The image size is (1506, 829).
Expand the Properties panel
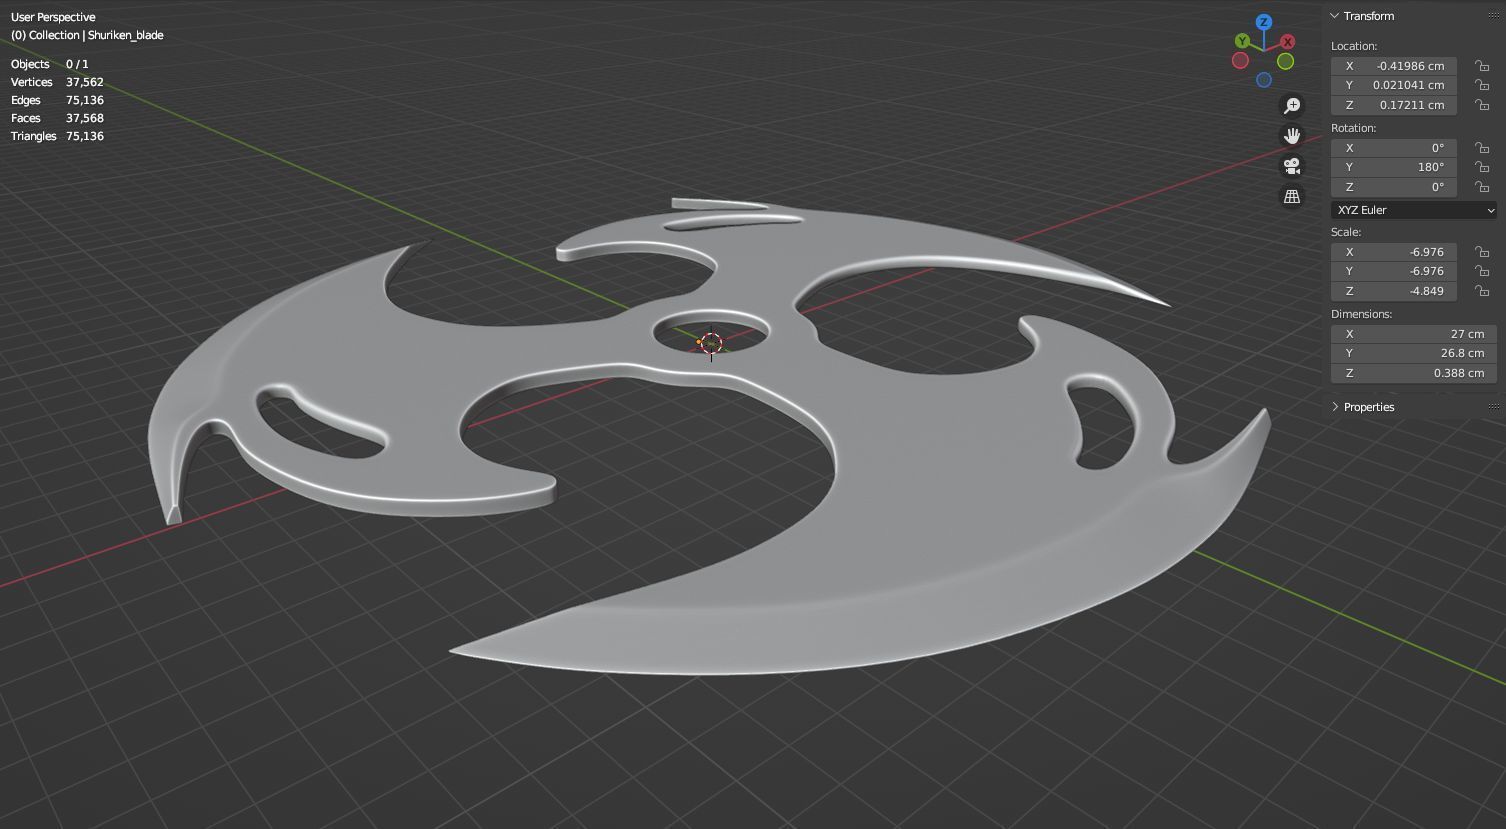[1334, 407]
